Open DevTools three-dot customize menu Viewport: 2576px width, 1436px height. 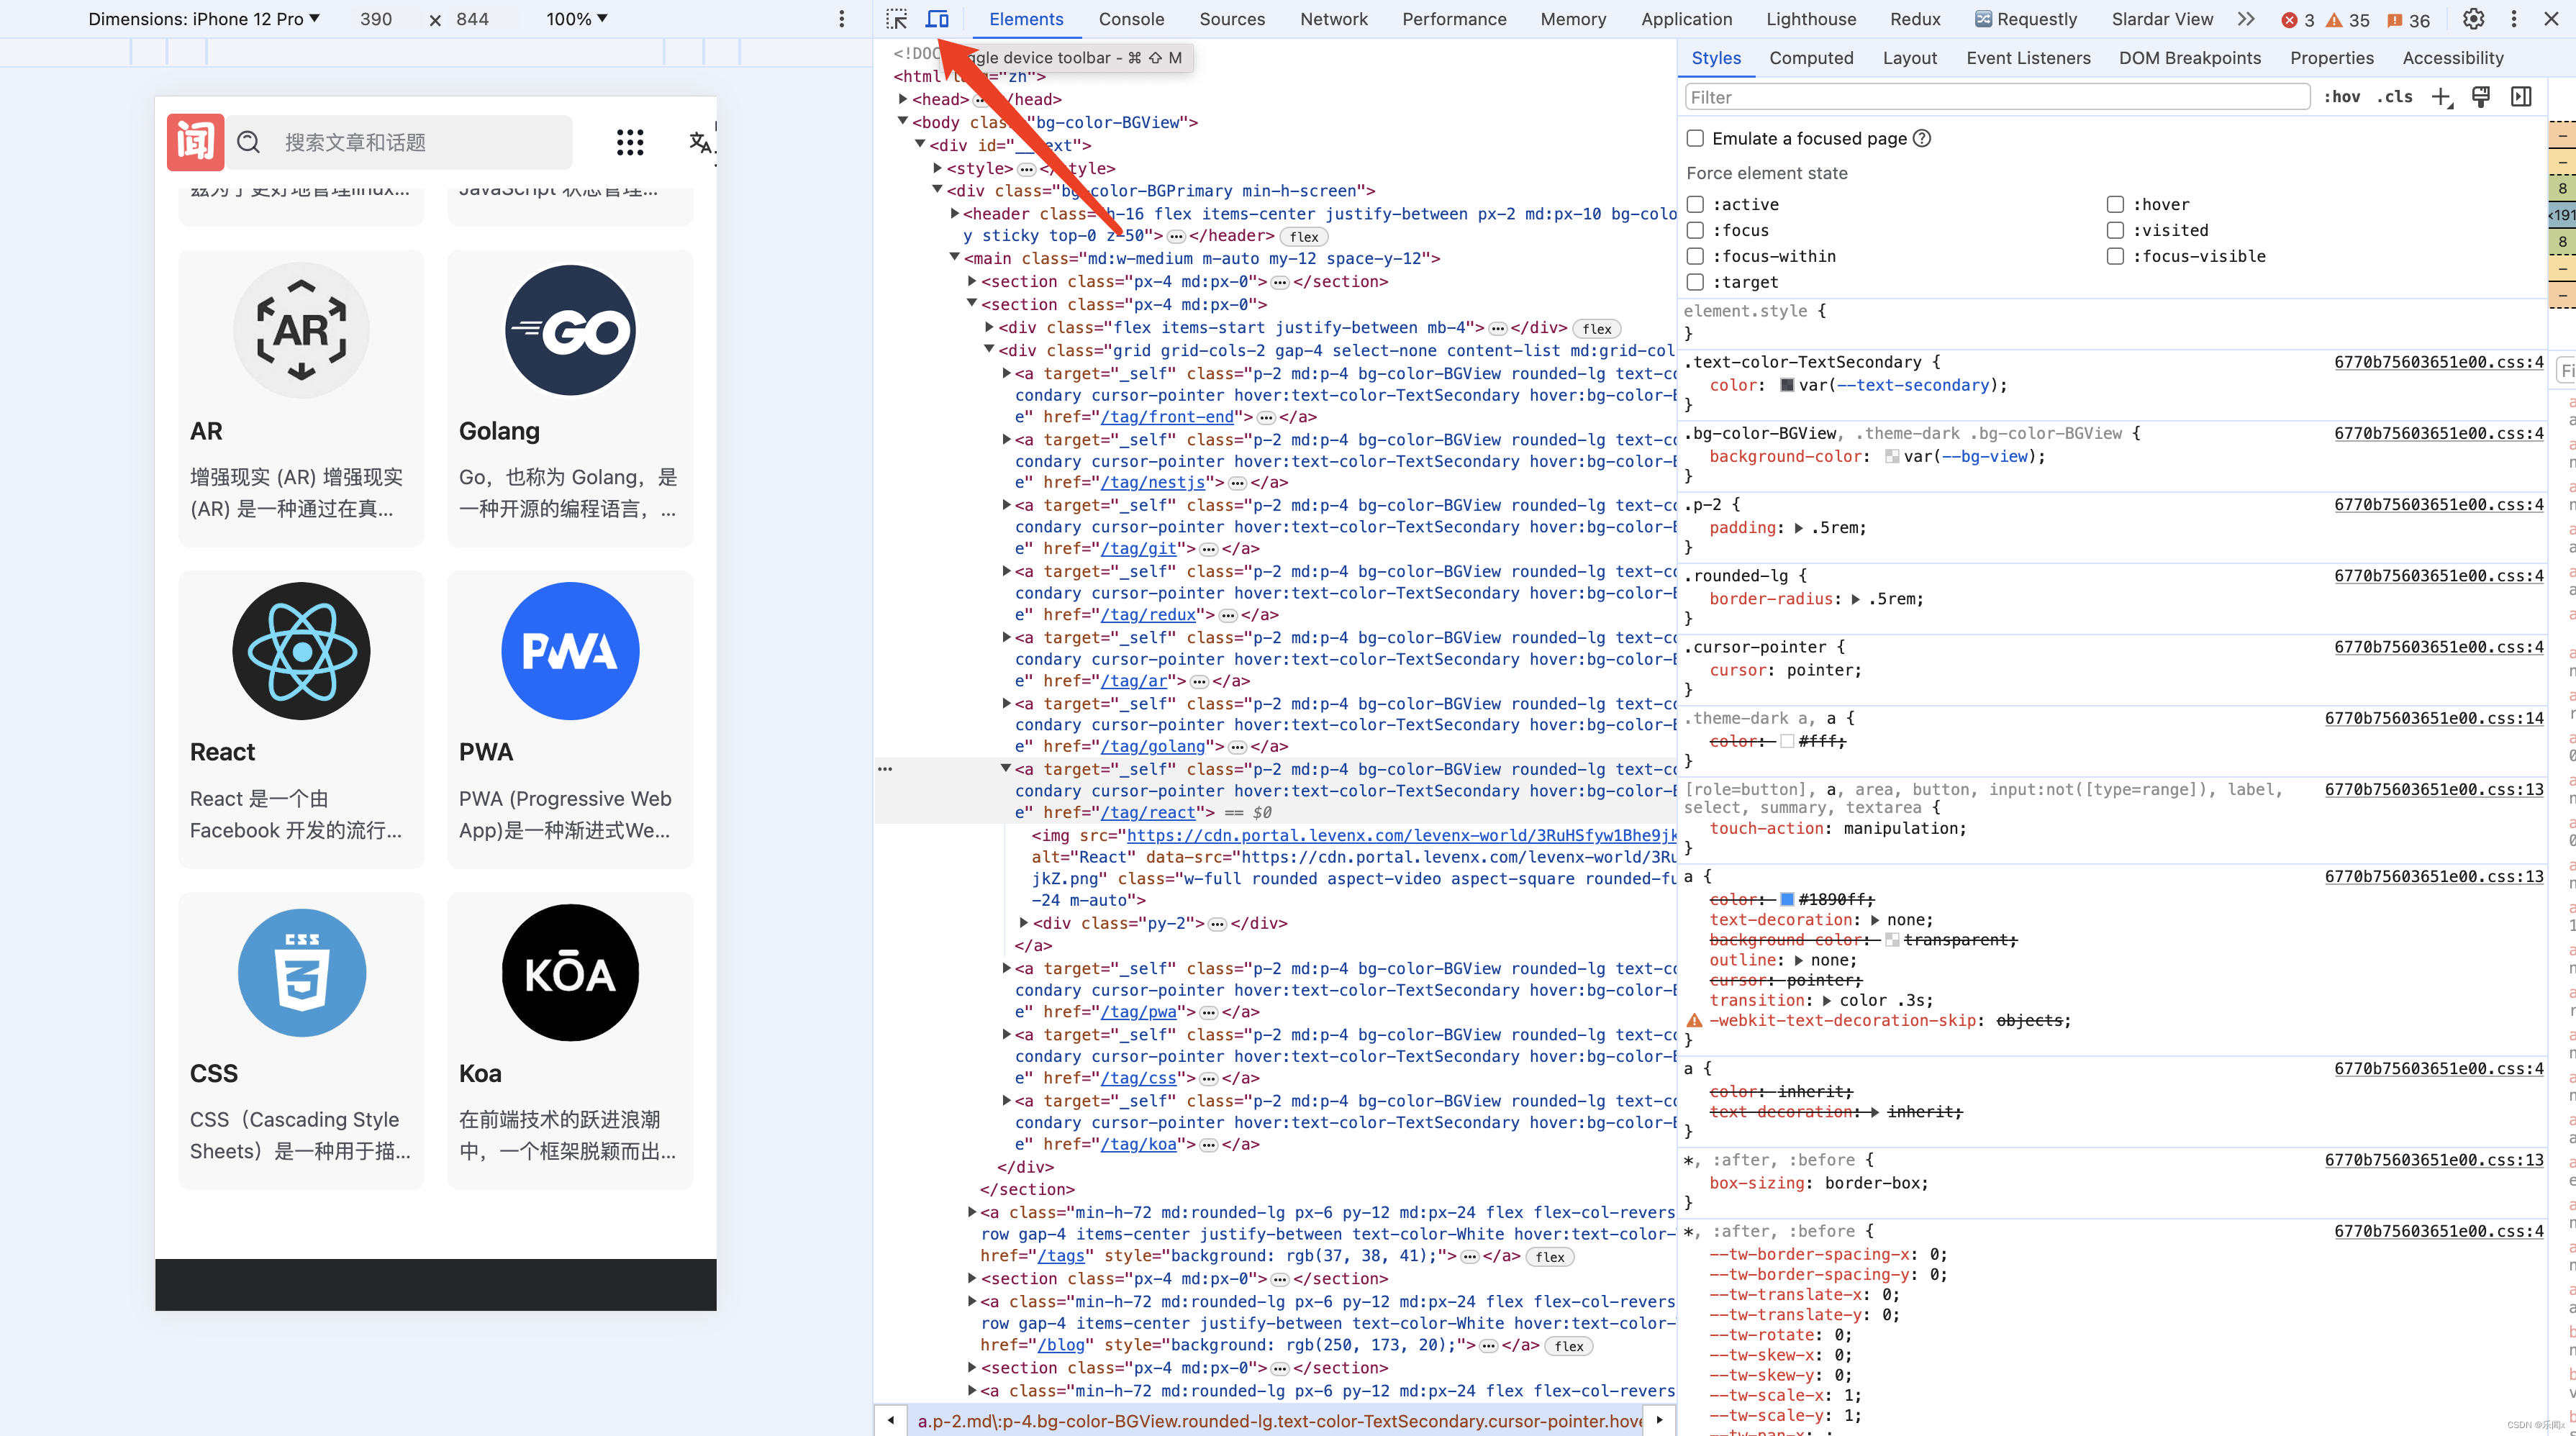tap(2513, 19)
